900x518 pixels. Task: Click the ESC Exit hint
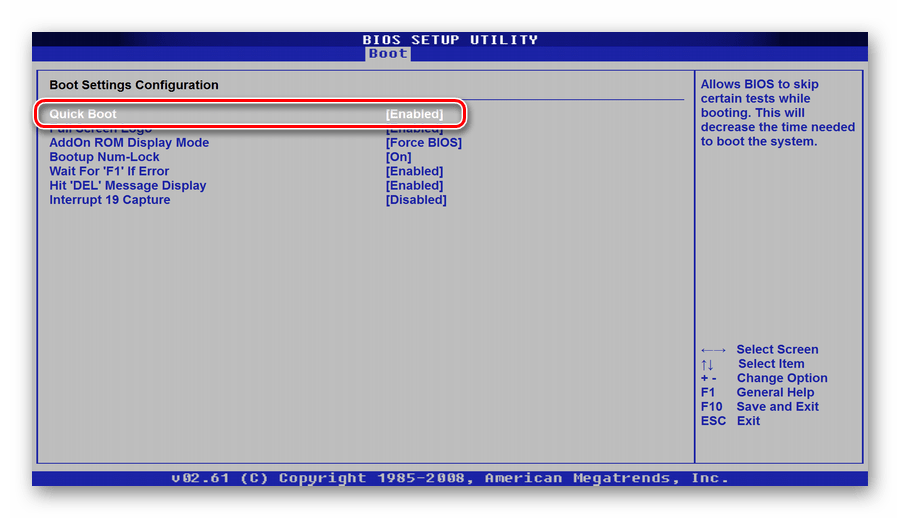click(x=730, y=421)
